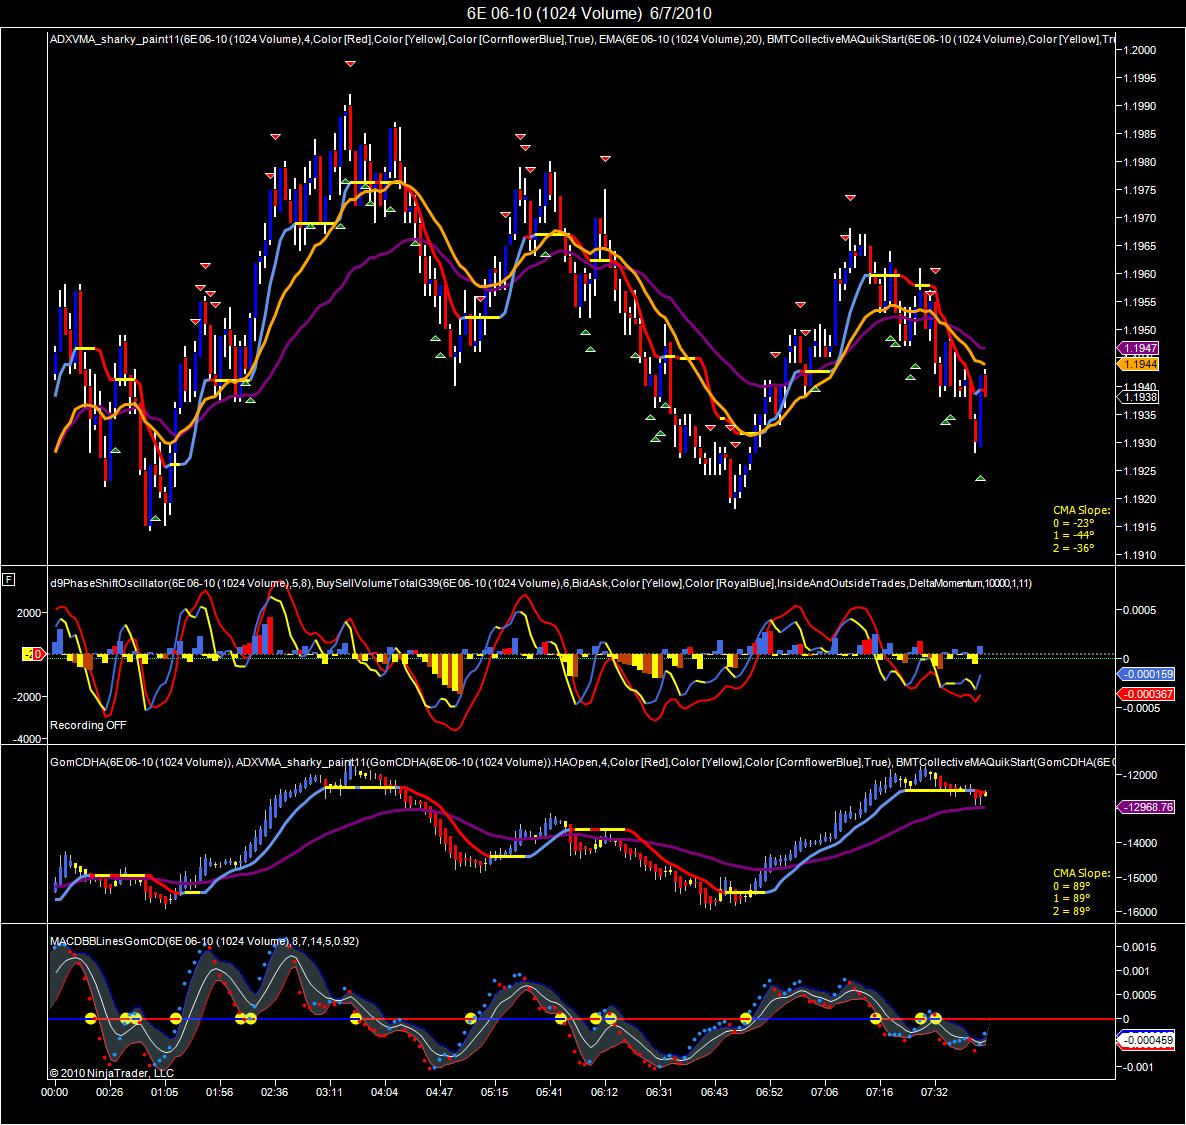
Task: Click the 03:11 time axis label
Action: pos(329,1092)
